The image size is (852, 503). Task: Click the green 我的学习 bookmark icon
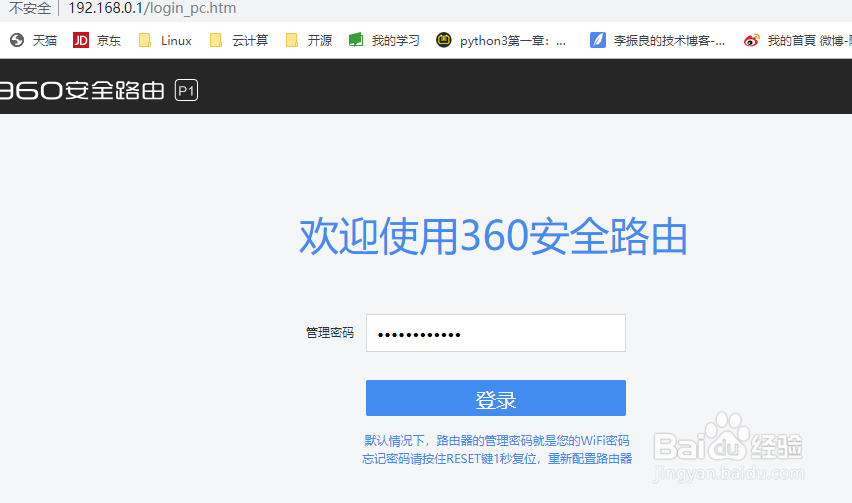coord(356,40)
